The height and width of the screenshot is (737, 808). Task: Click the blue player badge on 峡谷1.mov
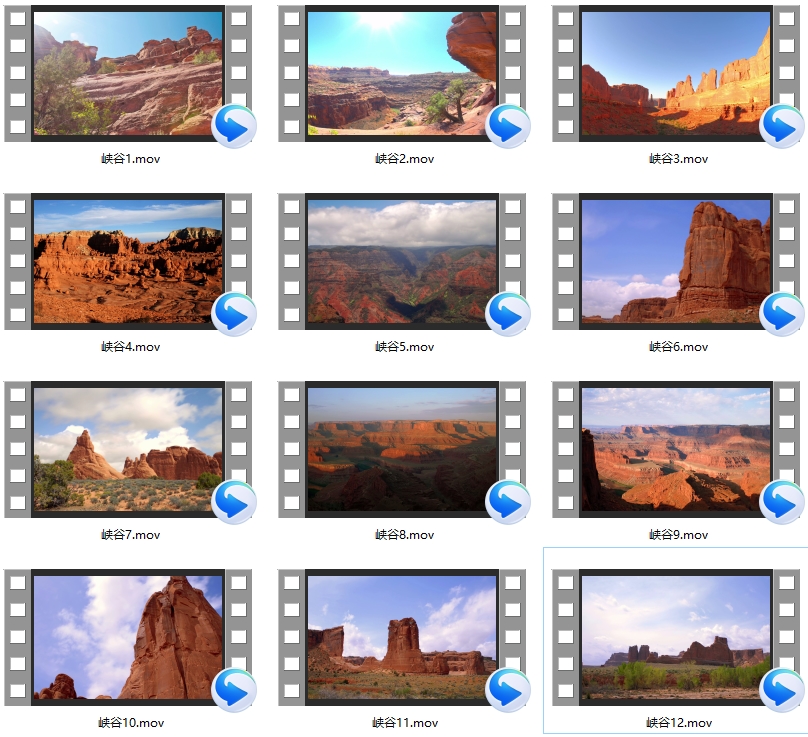coord(234,126)
